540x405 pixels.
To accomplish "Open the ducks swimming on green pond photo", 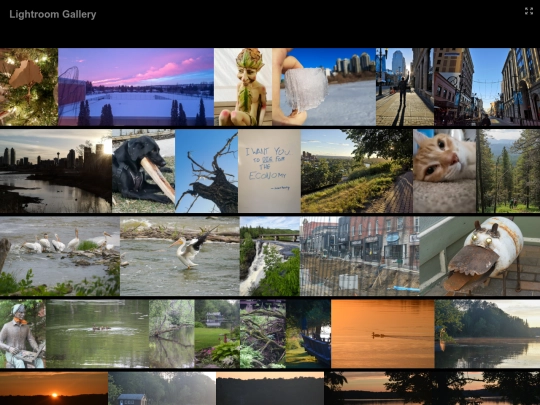I will [97, 334].
